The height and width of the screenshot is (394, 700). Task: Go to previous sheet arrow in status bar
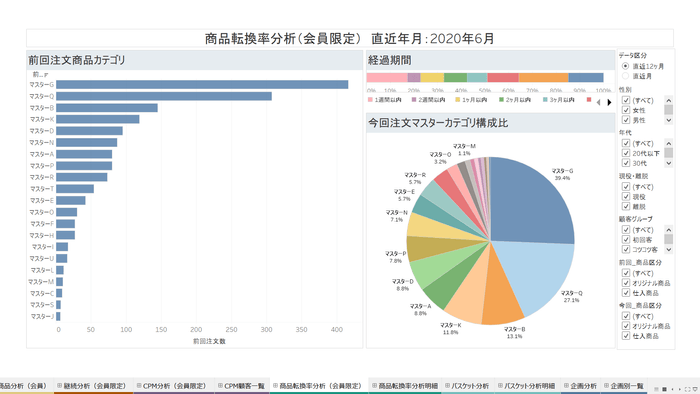pos(672,389)
